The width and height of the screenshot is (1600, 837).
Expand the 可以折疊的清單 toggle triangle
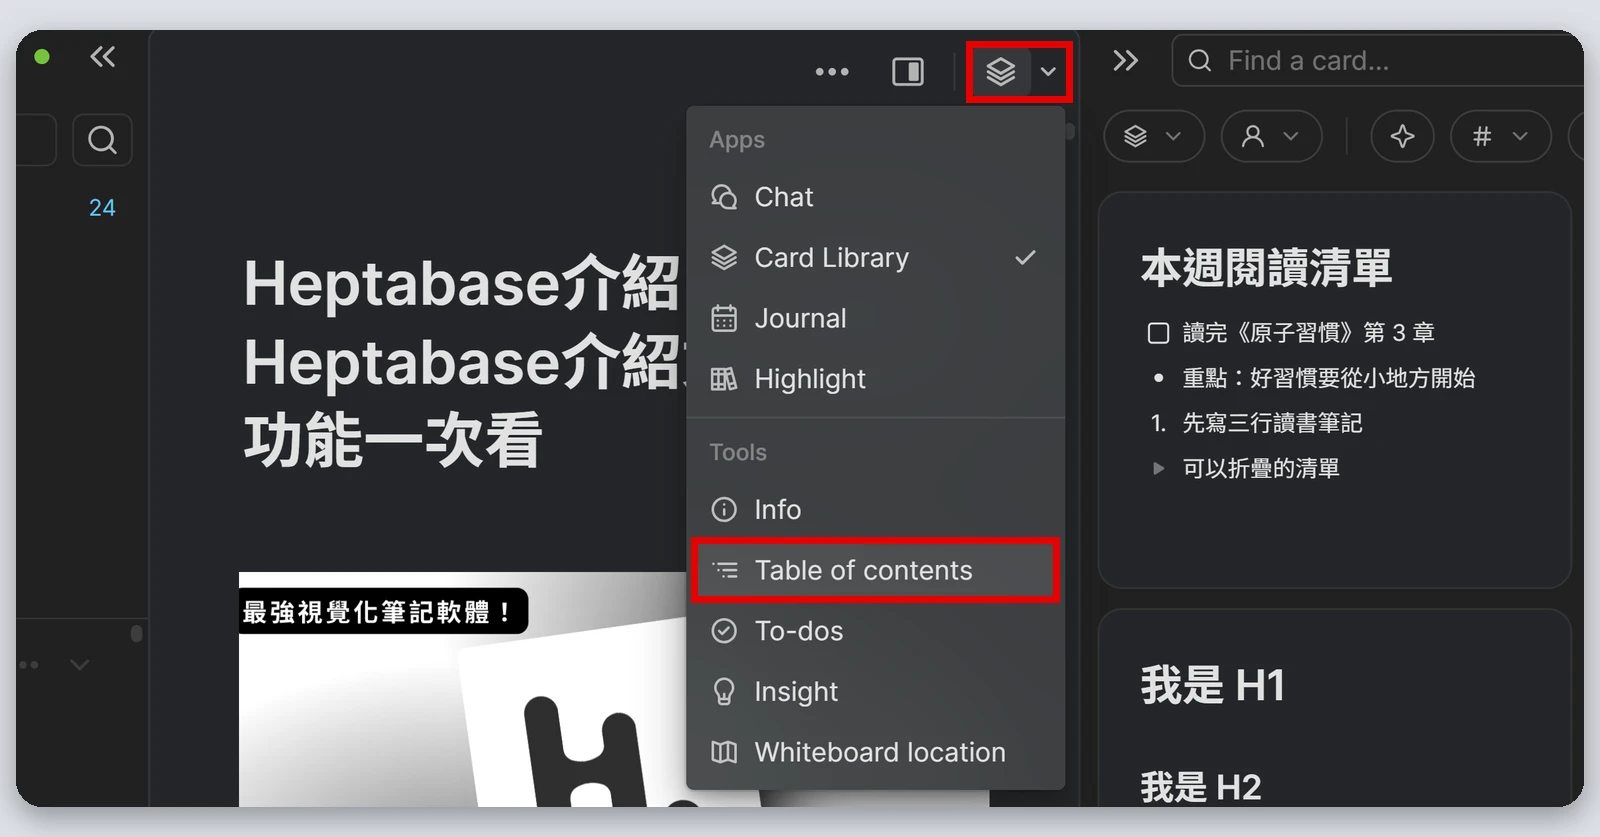(x=1158, y=468)
